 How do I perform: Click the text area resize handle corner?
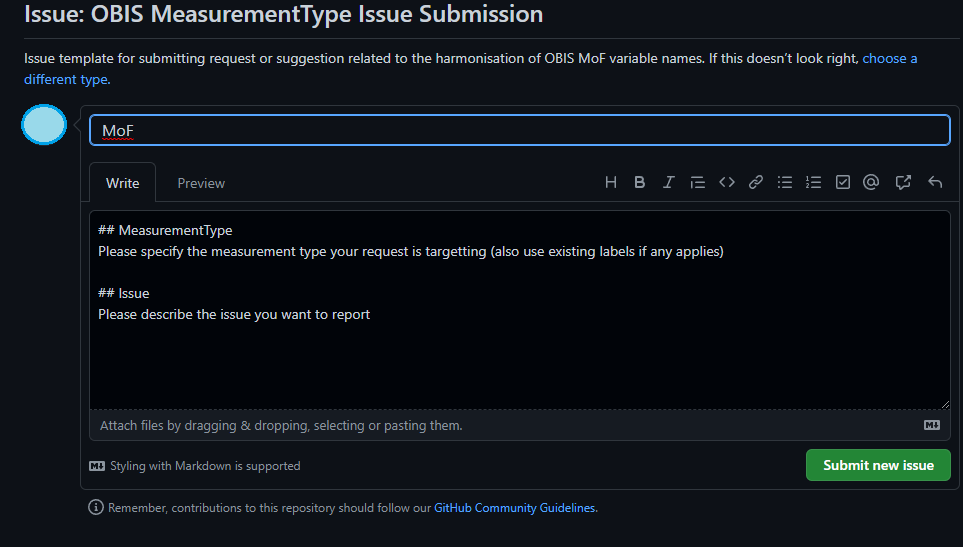click(x=945, y=404)
